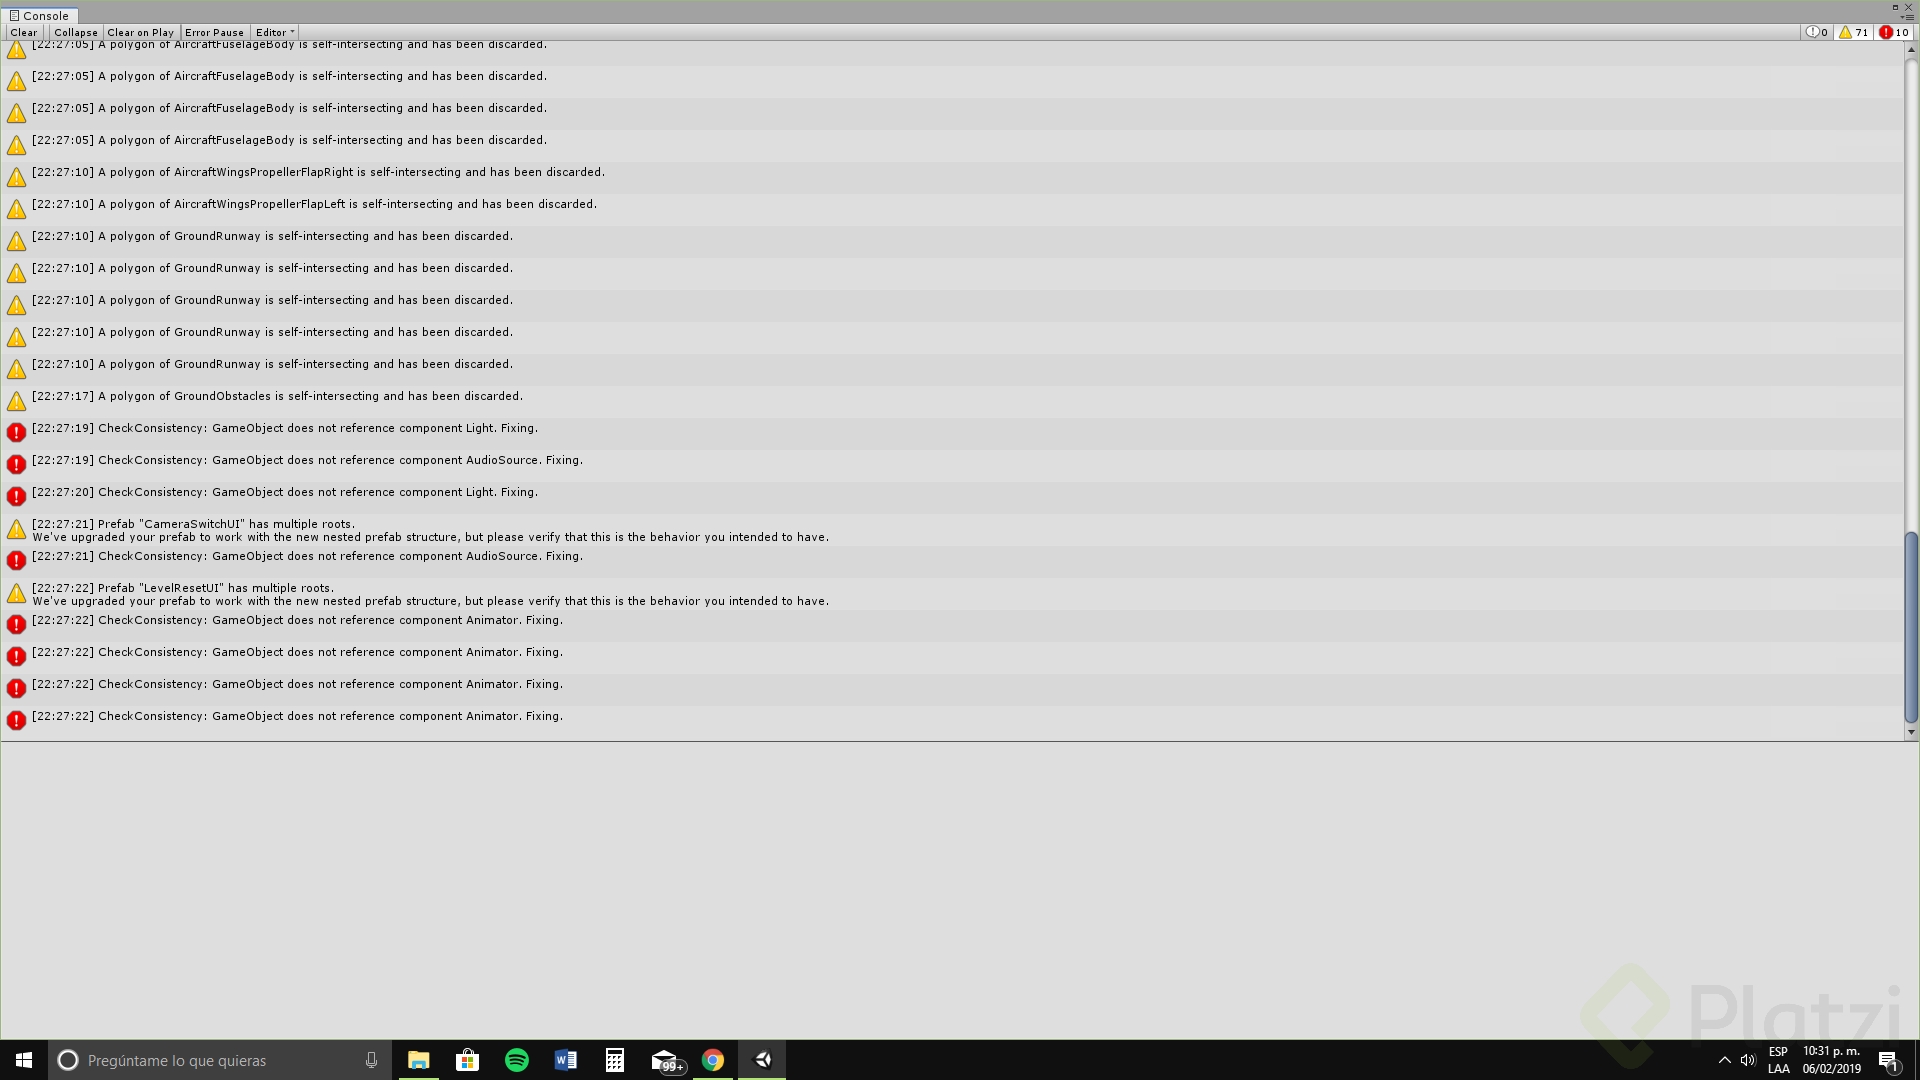Image resolution: width=1920 pixels, height=1080 pixels.
Task: Toggle the info messages filter showing 0
Action: click(1816, 32)
